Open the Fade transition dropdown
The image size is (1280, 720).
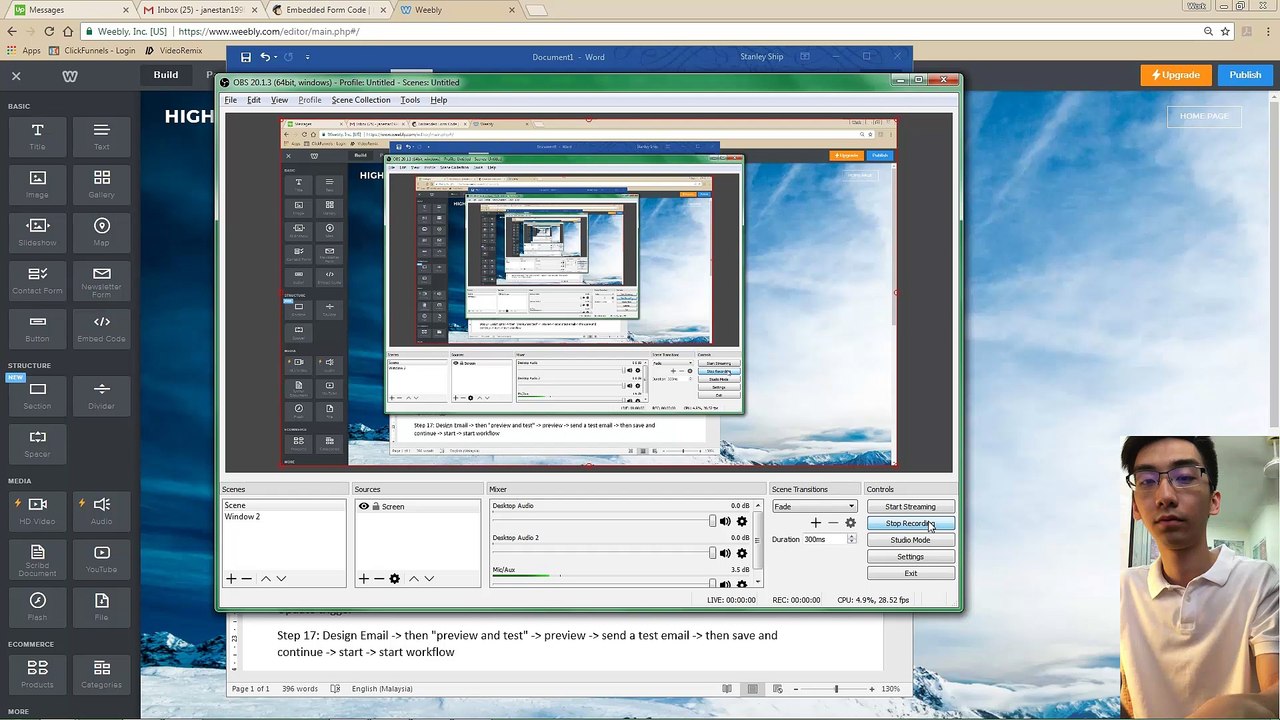tap(815, 506)
